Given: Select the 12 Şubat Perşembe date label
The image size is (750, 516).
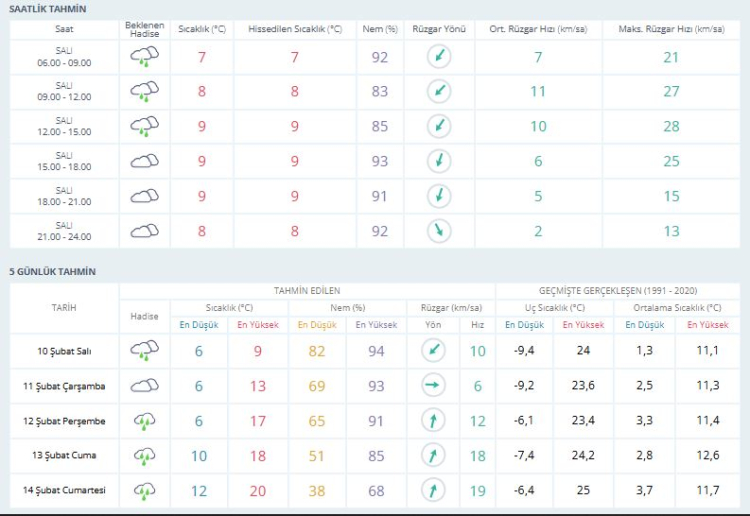Looking at the screenshot, I should click(64, 421).
